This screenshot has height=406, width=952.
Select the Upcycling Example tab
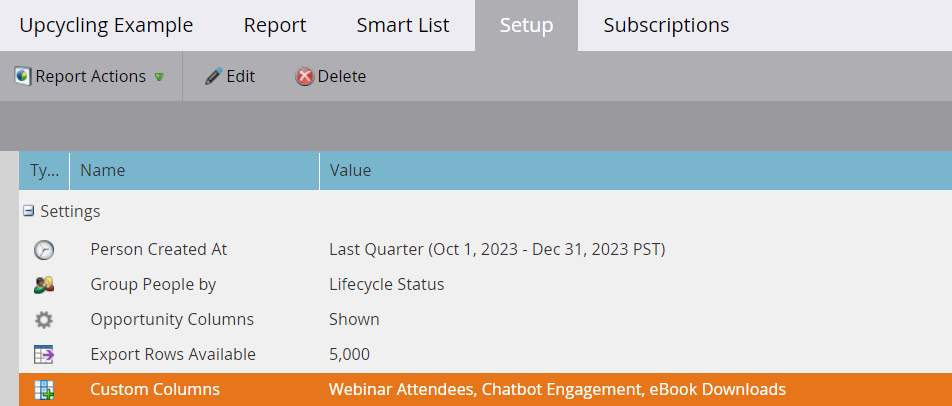pos(106,25)
